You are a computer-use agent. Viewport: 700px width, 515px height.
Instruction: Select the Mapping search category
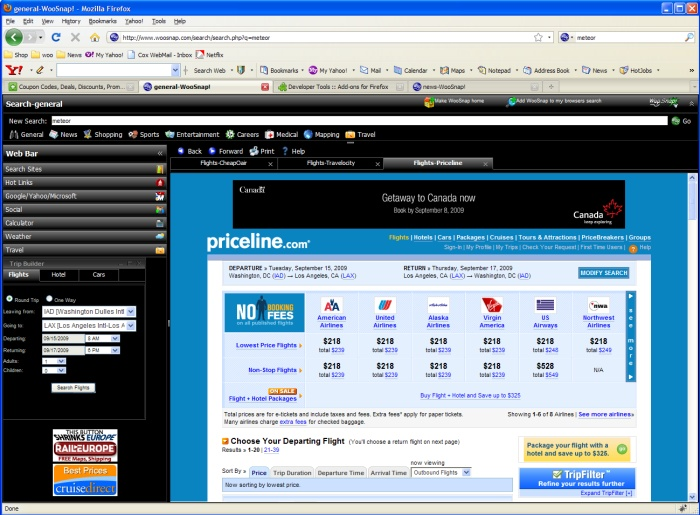pyautogui.click(x=321, y=134)
